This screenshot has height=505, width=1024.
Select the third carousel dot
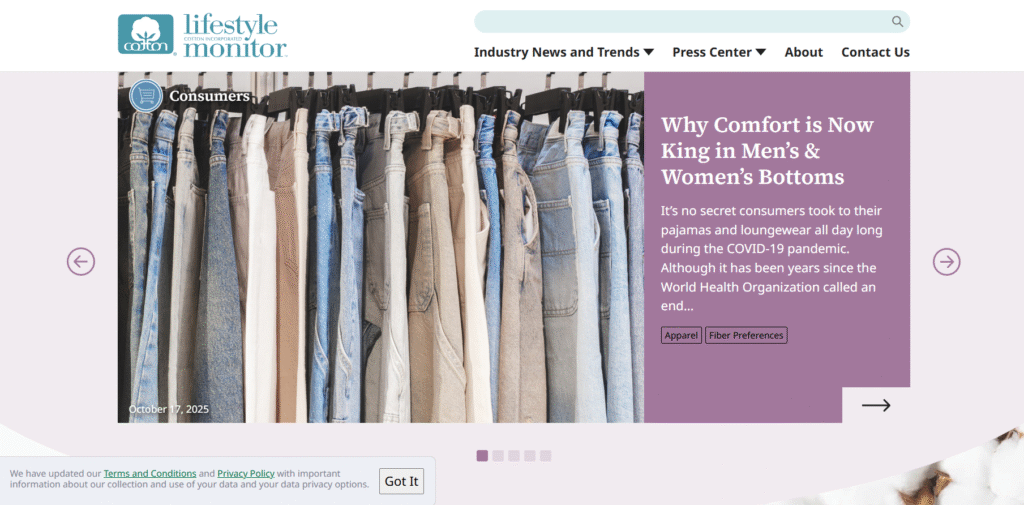coord(514,456)
